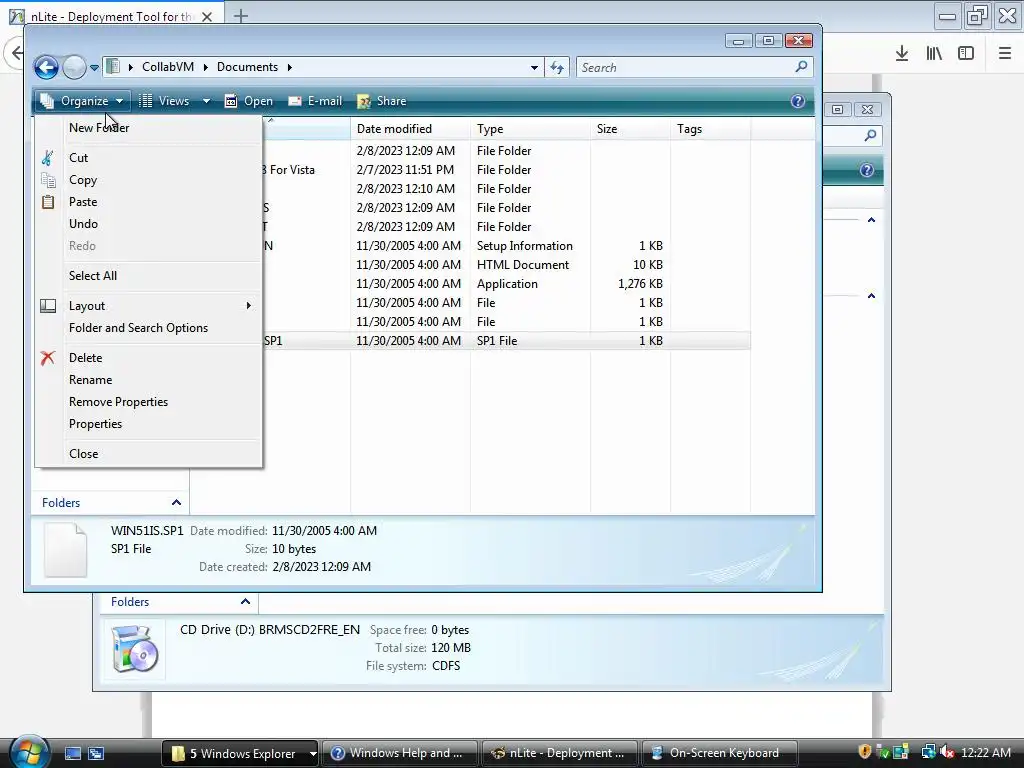
Task: Click the Layout pane icon
Action: pyautogui.click(x=48, y=306)
